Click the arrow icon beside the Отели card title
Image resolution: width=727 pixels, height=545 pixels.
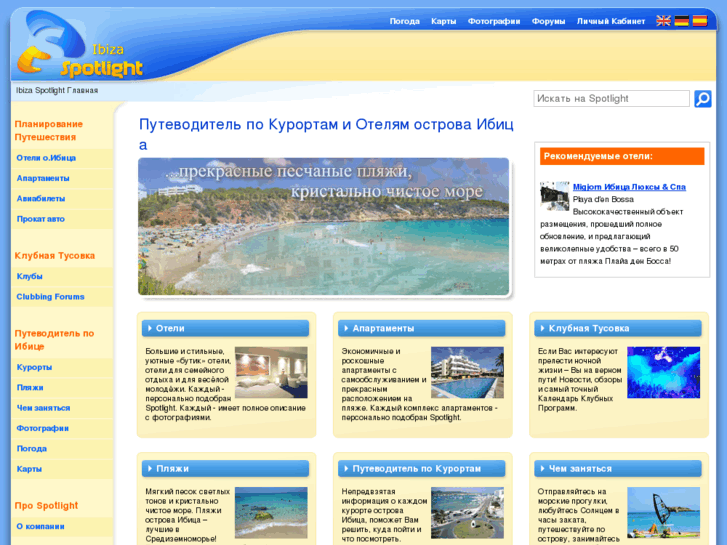point(150,328)
